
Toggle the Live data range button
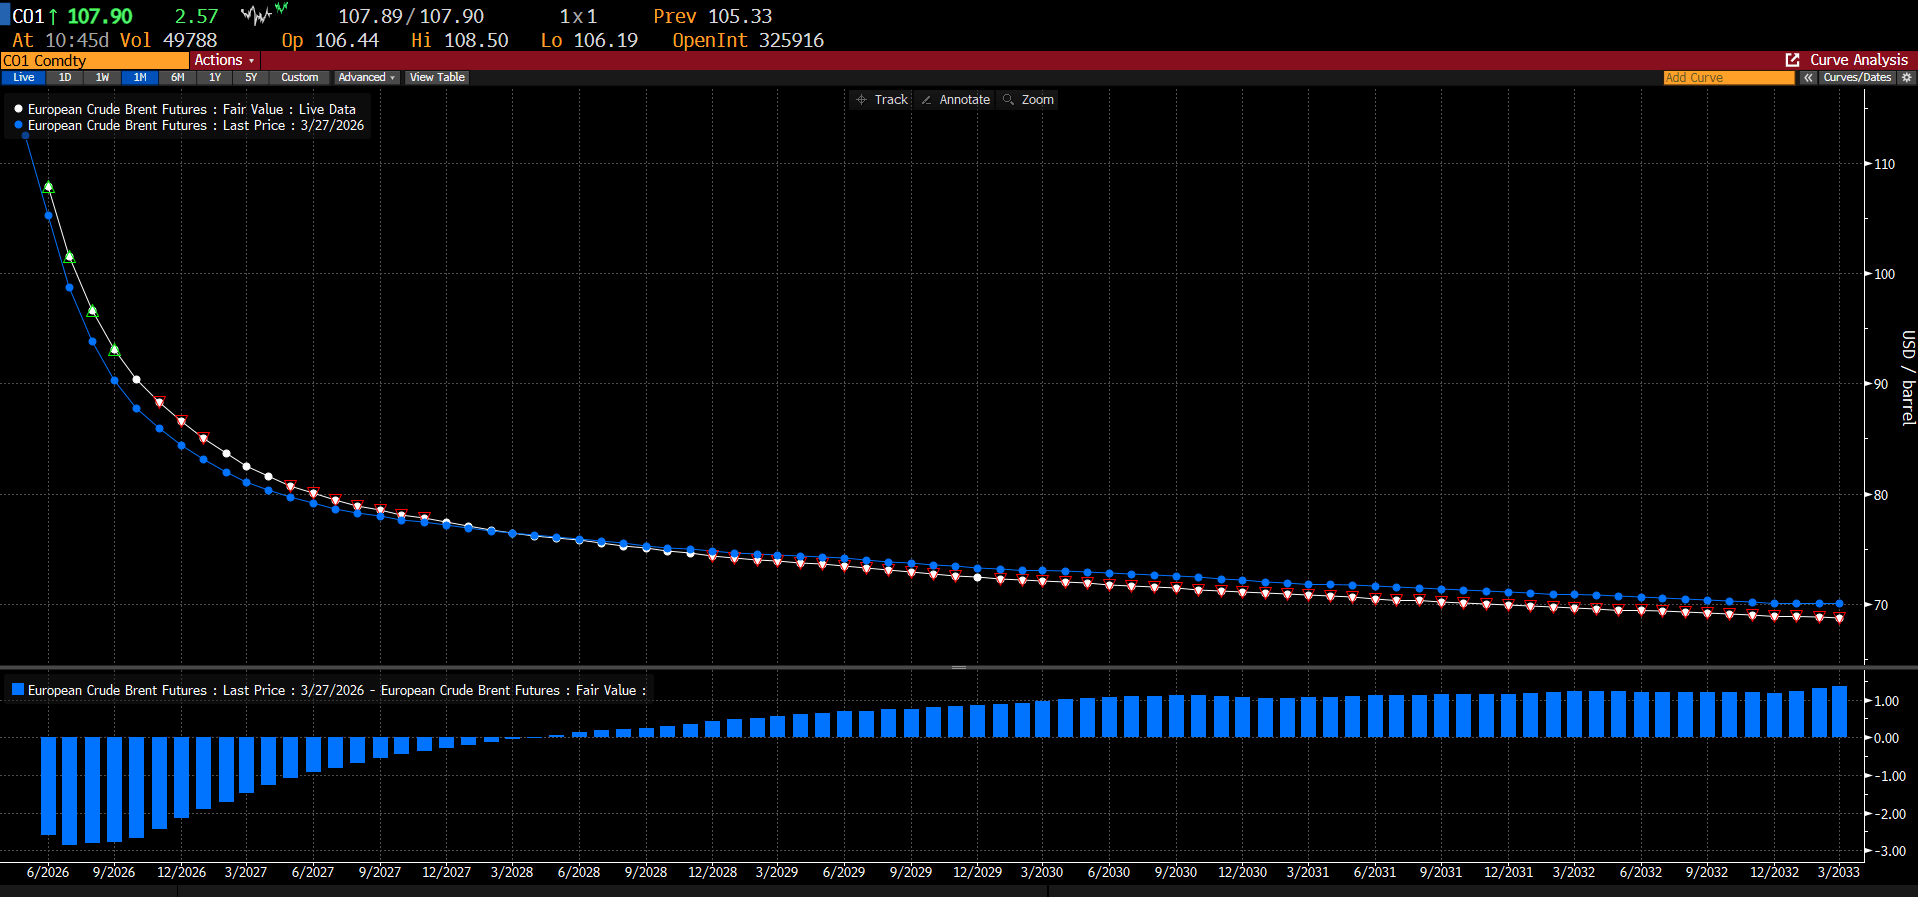pos(24,77)
